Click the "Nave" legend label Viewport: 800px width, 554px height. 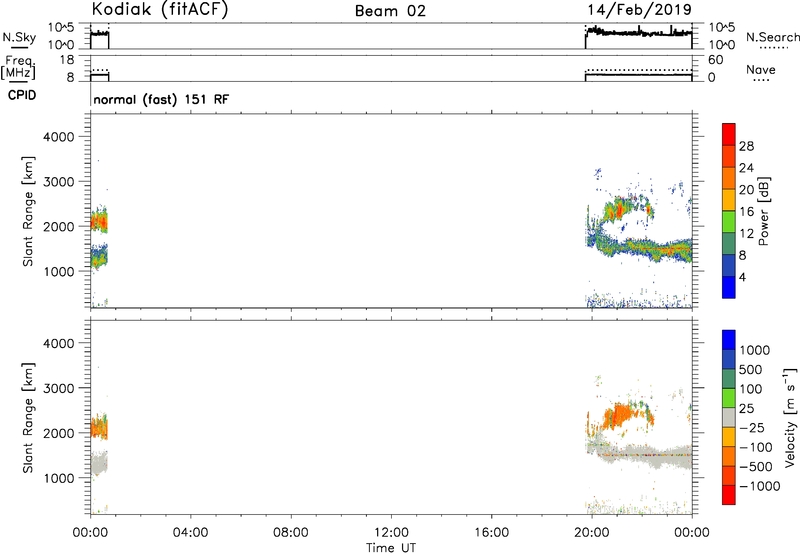pyautogui.click(x=761, y=69)
